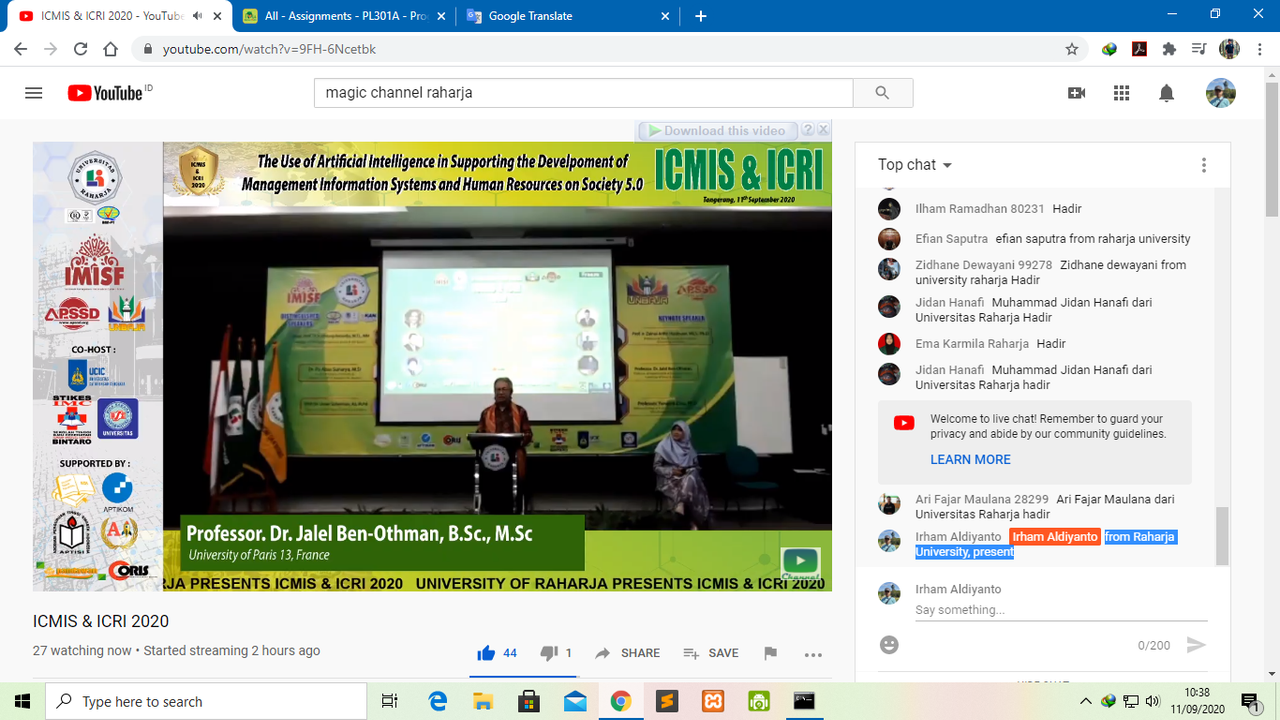Click chat author Ema Karmila Raharja
The height and width of the screenshot is (720, 1280).
pyautogui.click(x=972, y=344)
